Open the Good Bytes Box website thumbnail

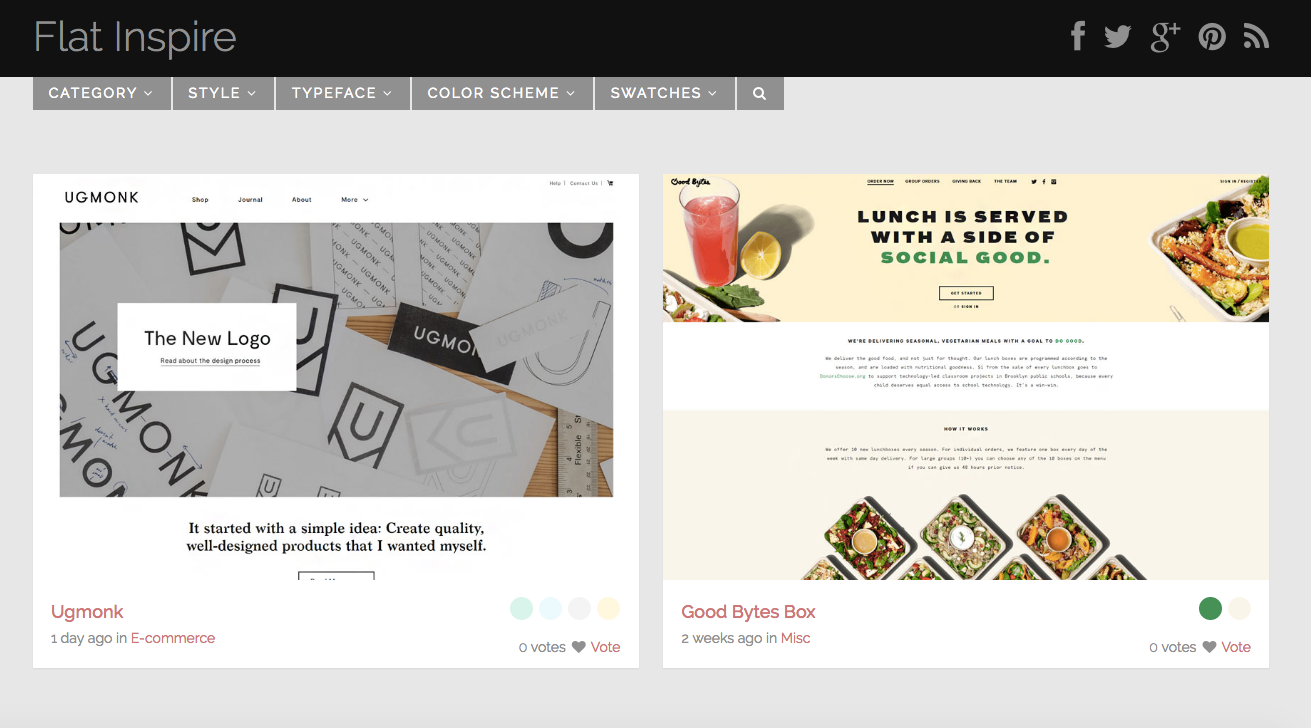pos(966,377)
